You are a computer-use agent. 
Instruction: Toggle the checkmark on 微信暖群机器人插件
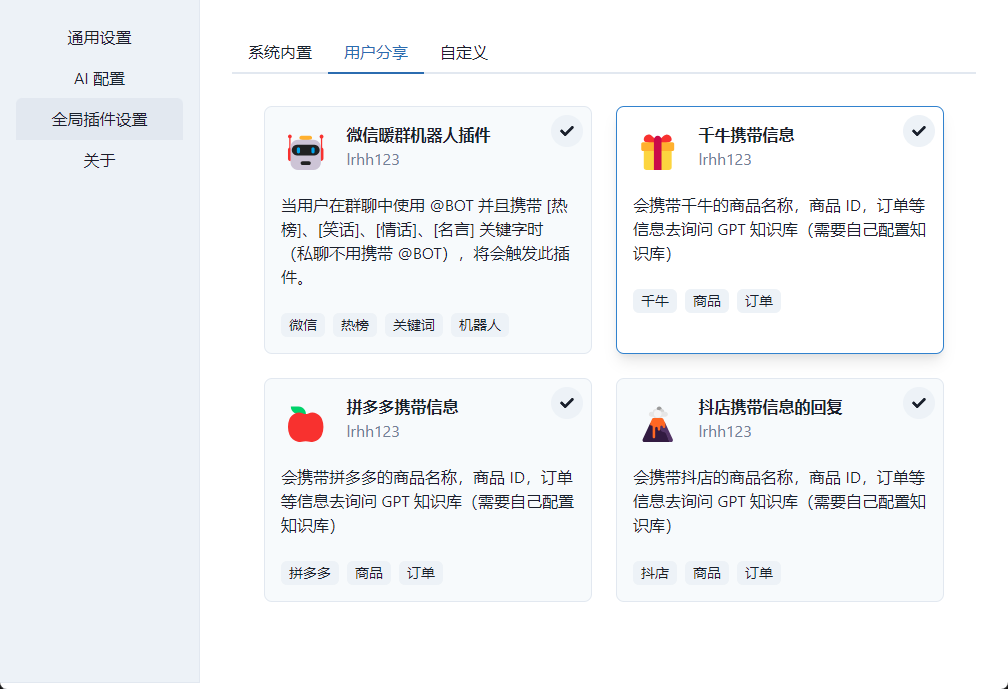tap(566, 130)
